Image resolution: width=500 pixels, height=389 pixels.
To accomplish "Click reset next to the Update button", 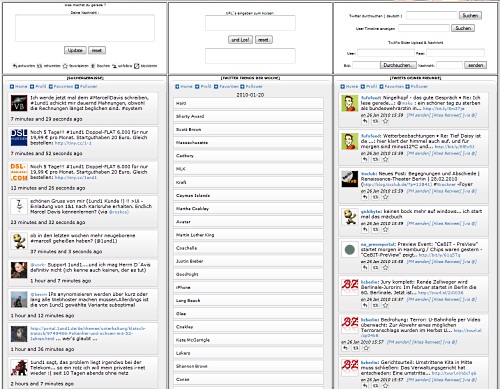I will pyautogui.click(x=97, y=50).
